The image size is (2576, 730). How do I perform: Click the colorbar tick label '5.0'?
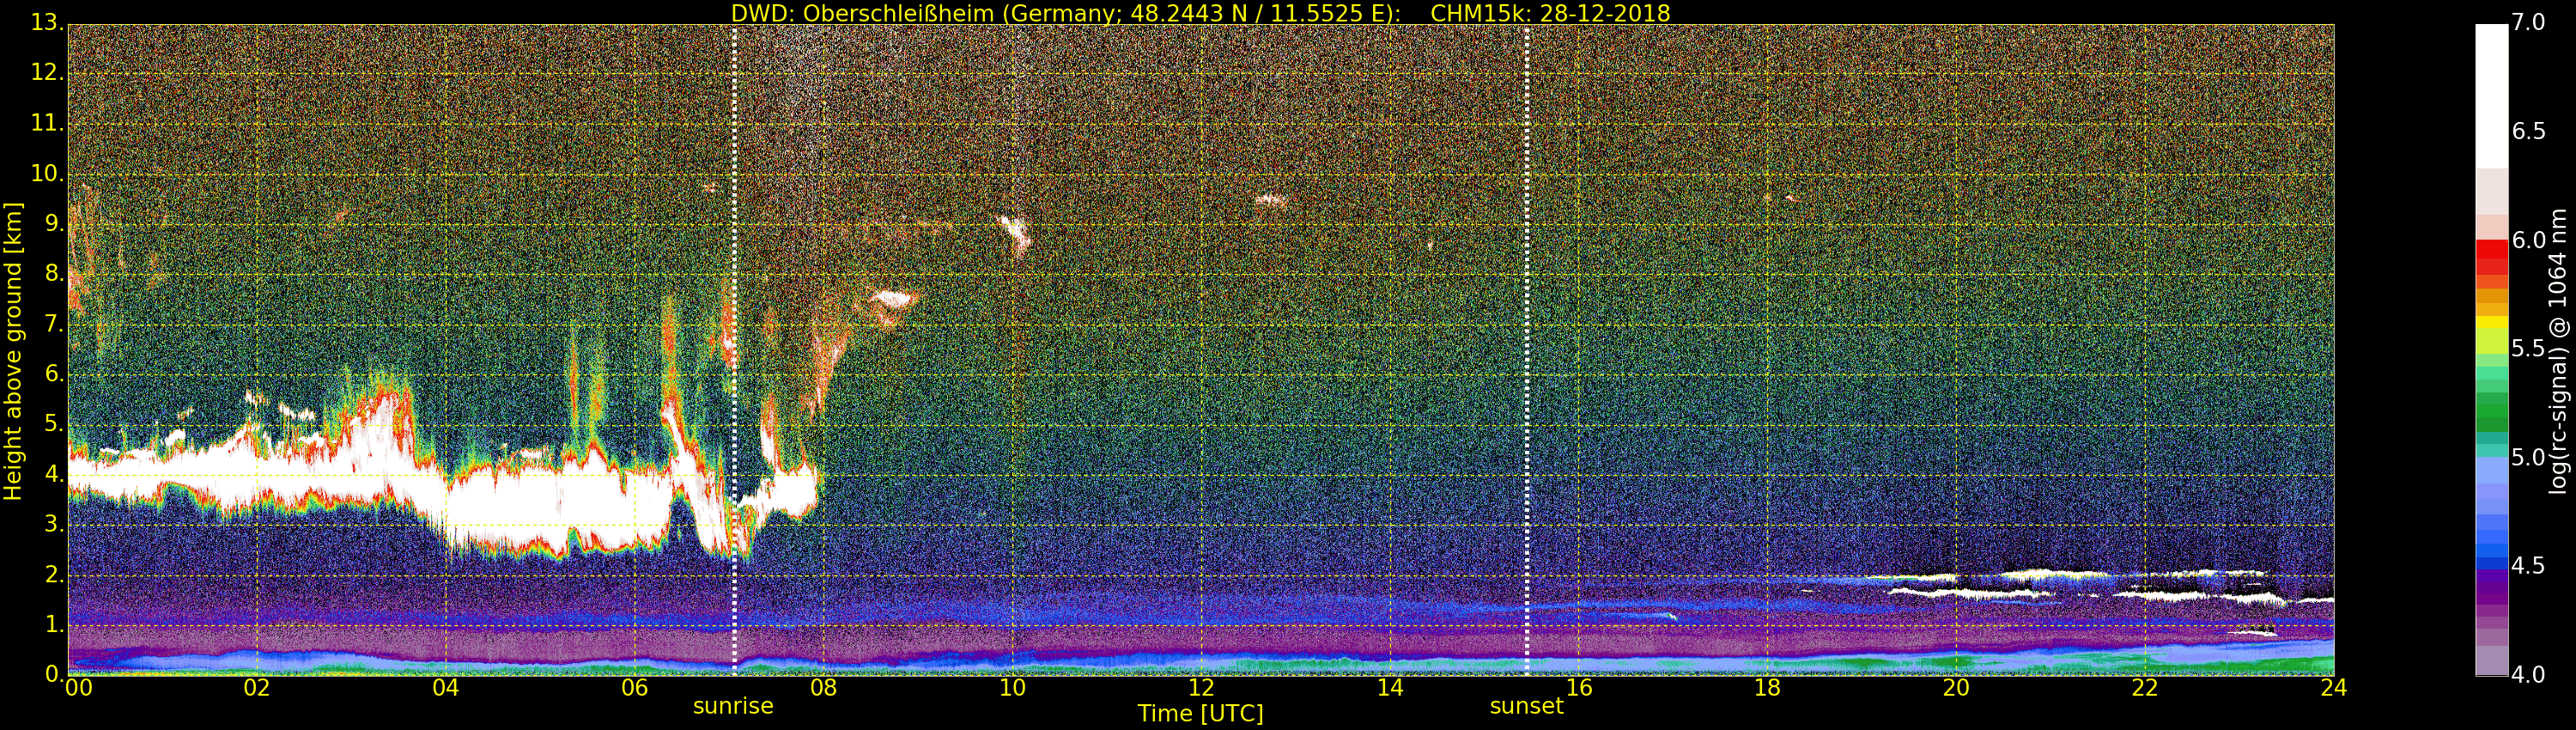click(x=2528, y=458)
